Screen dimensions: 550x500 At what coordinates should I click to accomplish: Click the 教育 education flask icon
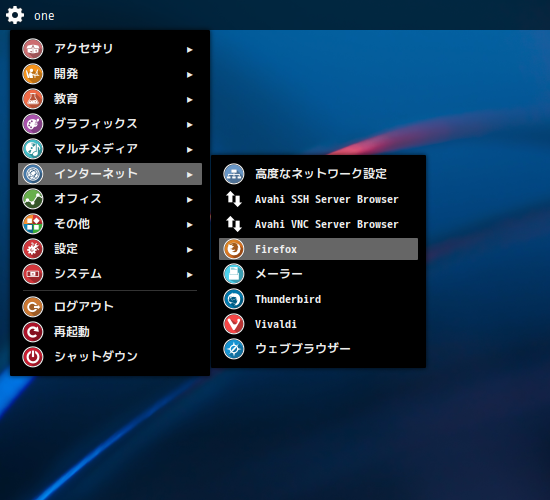tap(33, 99)
